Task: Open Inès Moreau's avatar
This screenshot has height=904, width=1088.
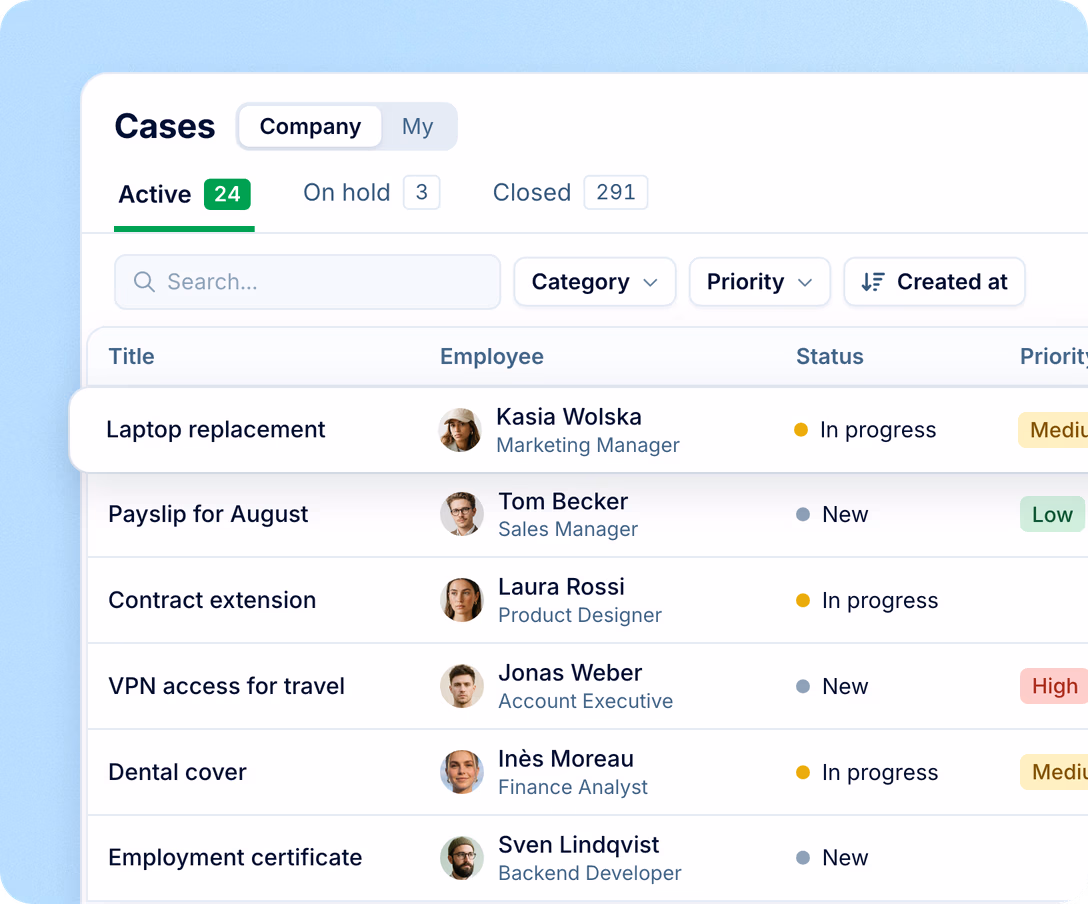Action: (461, 771)
